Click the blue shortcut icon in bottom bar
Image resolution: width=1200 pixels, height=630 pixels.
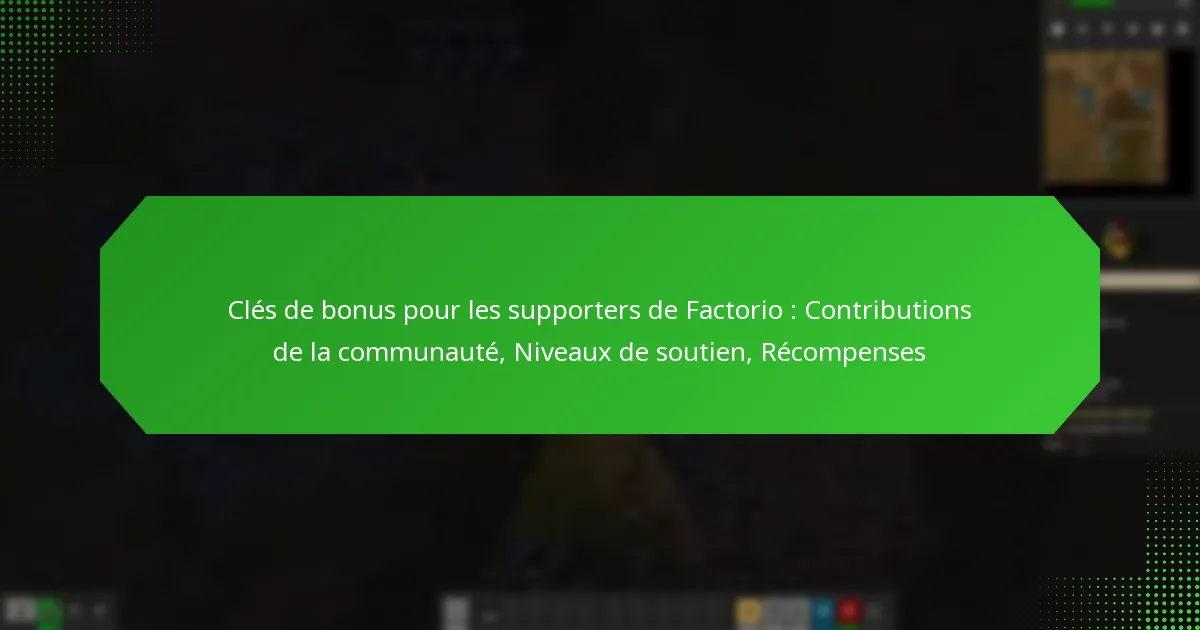[x=822, y=611]
